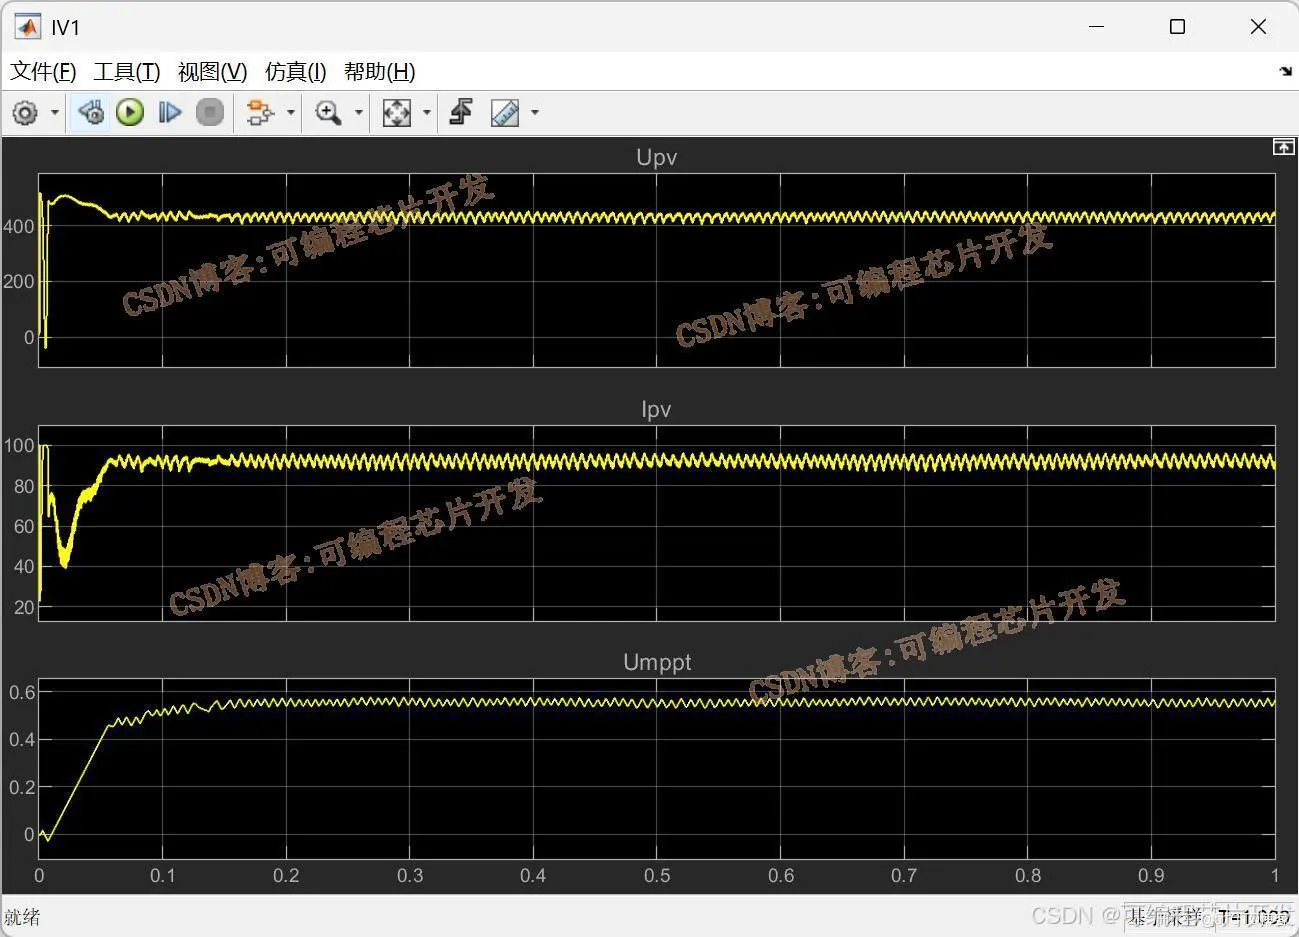Run the simulation with the green play icon
The width and height of the screenshot is (1299, 937).
click(130, 113)
